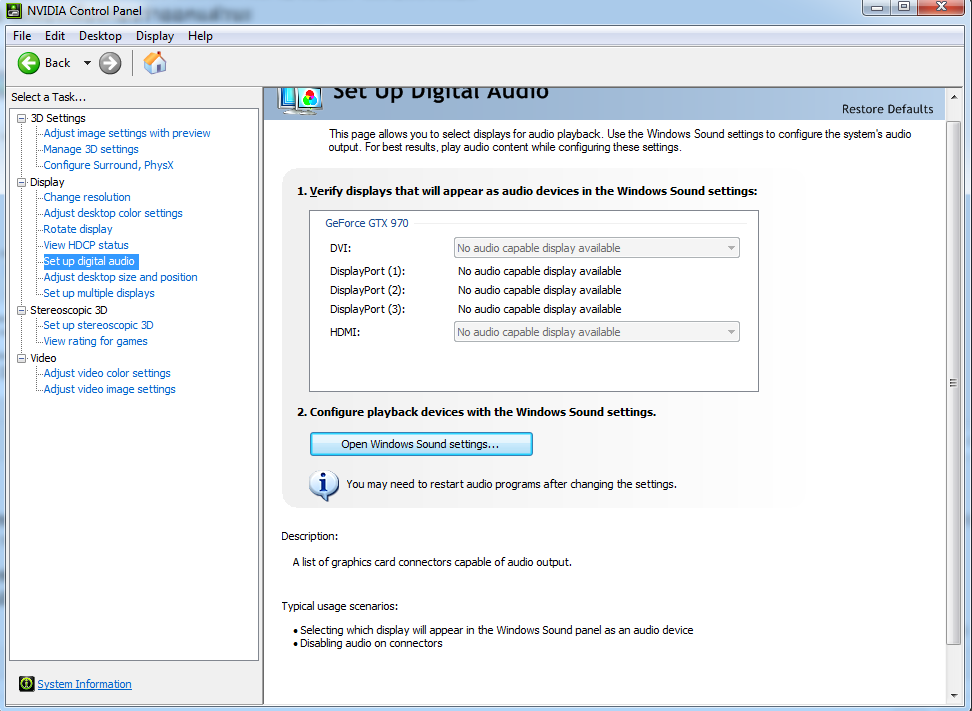The width and height of the screenshot is (972, 711).
Task: Open the Display menu
Action: [x=155, y=36]
